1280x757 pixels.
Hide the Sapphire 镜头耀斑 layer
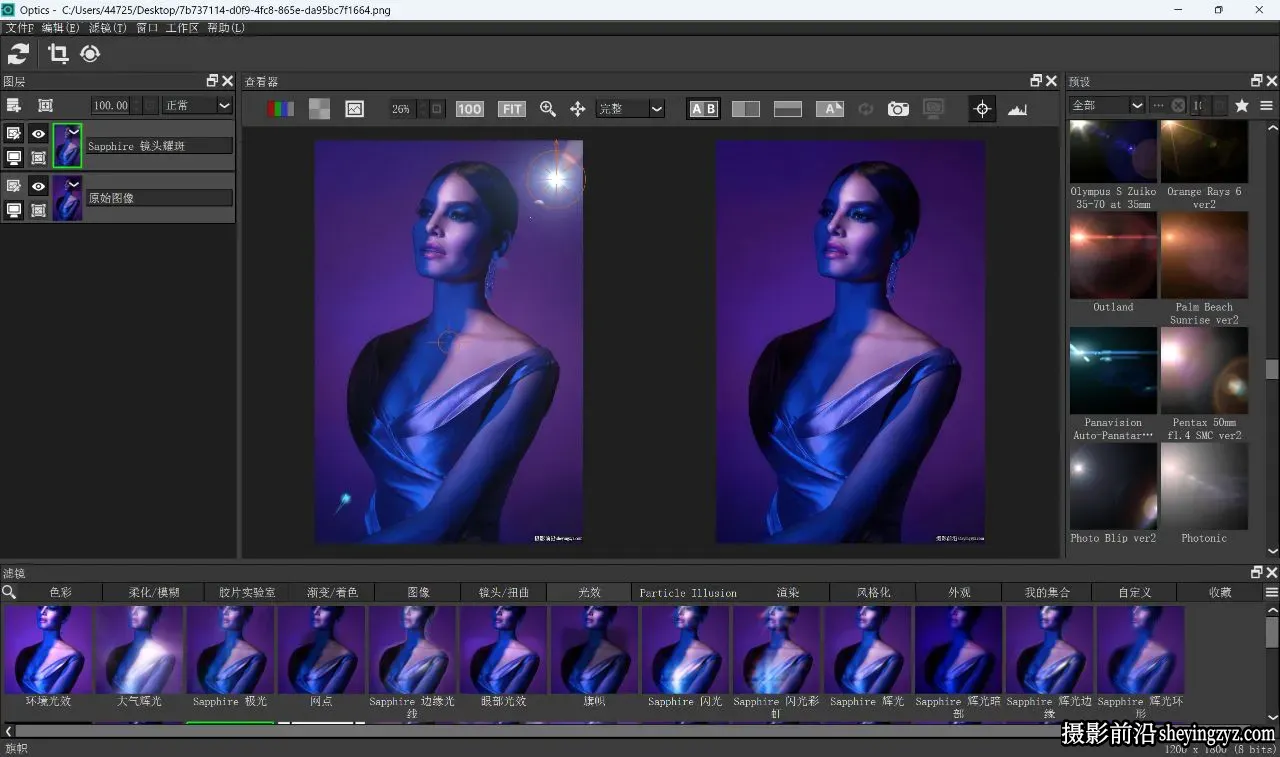point(38,133)
